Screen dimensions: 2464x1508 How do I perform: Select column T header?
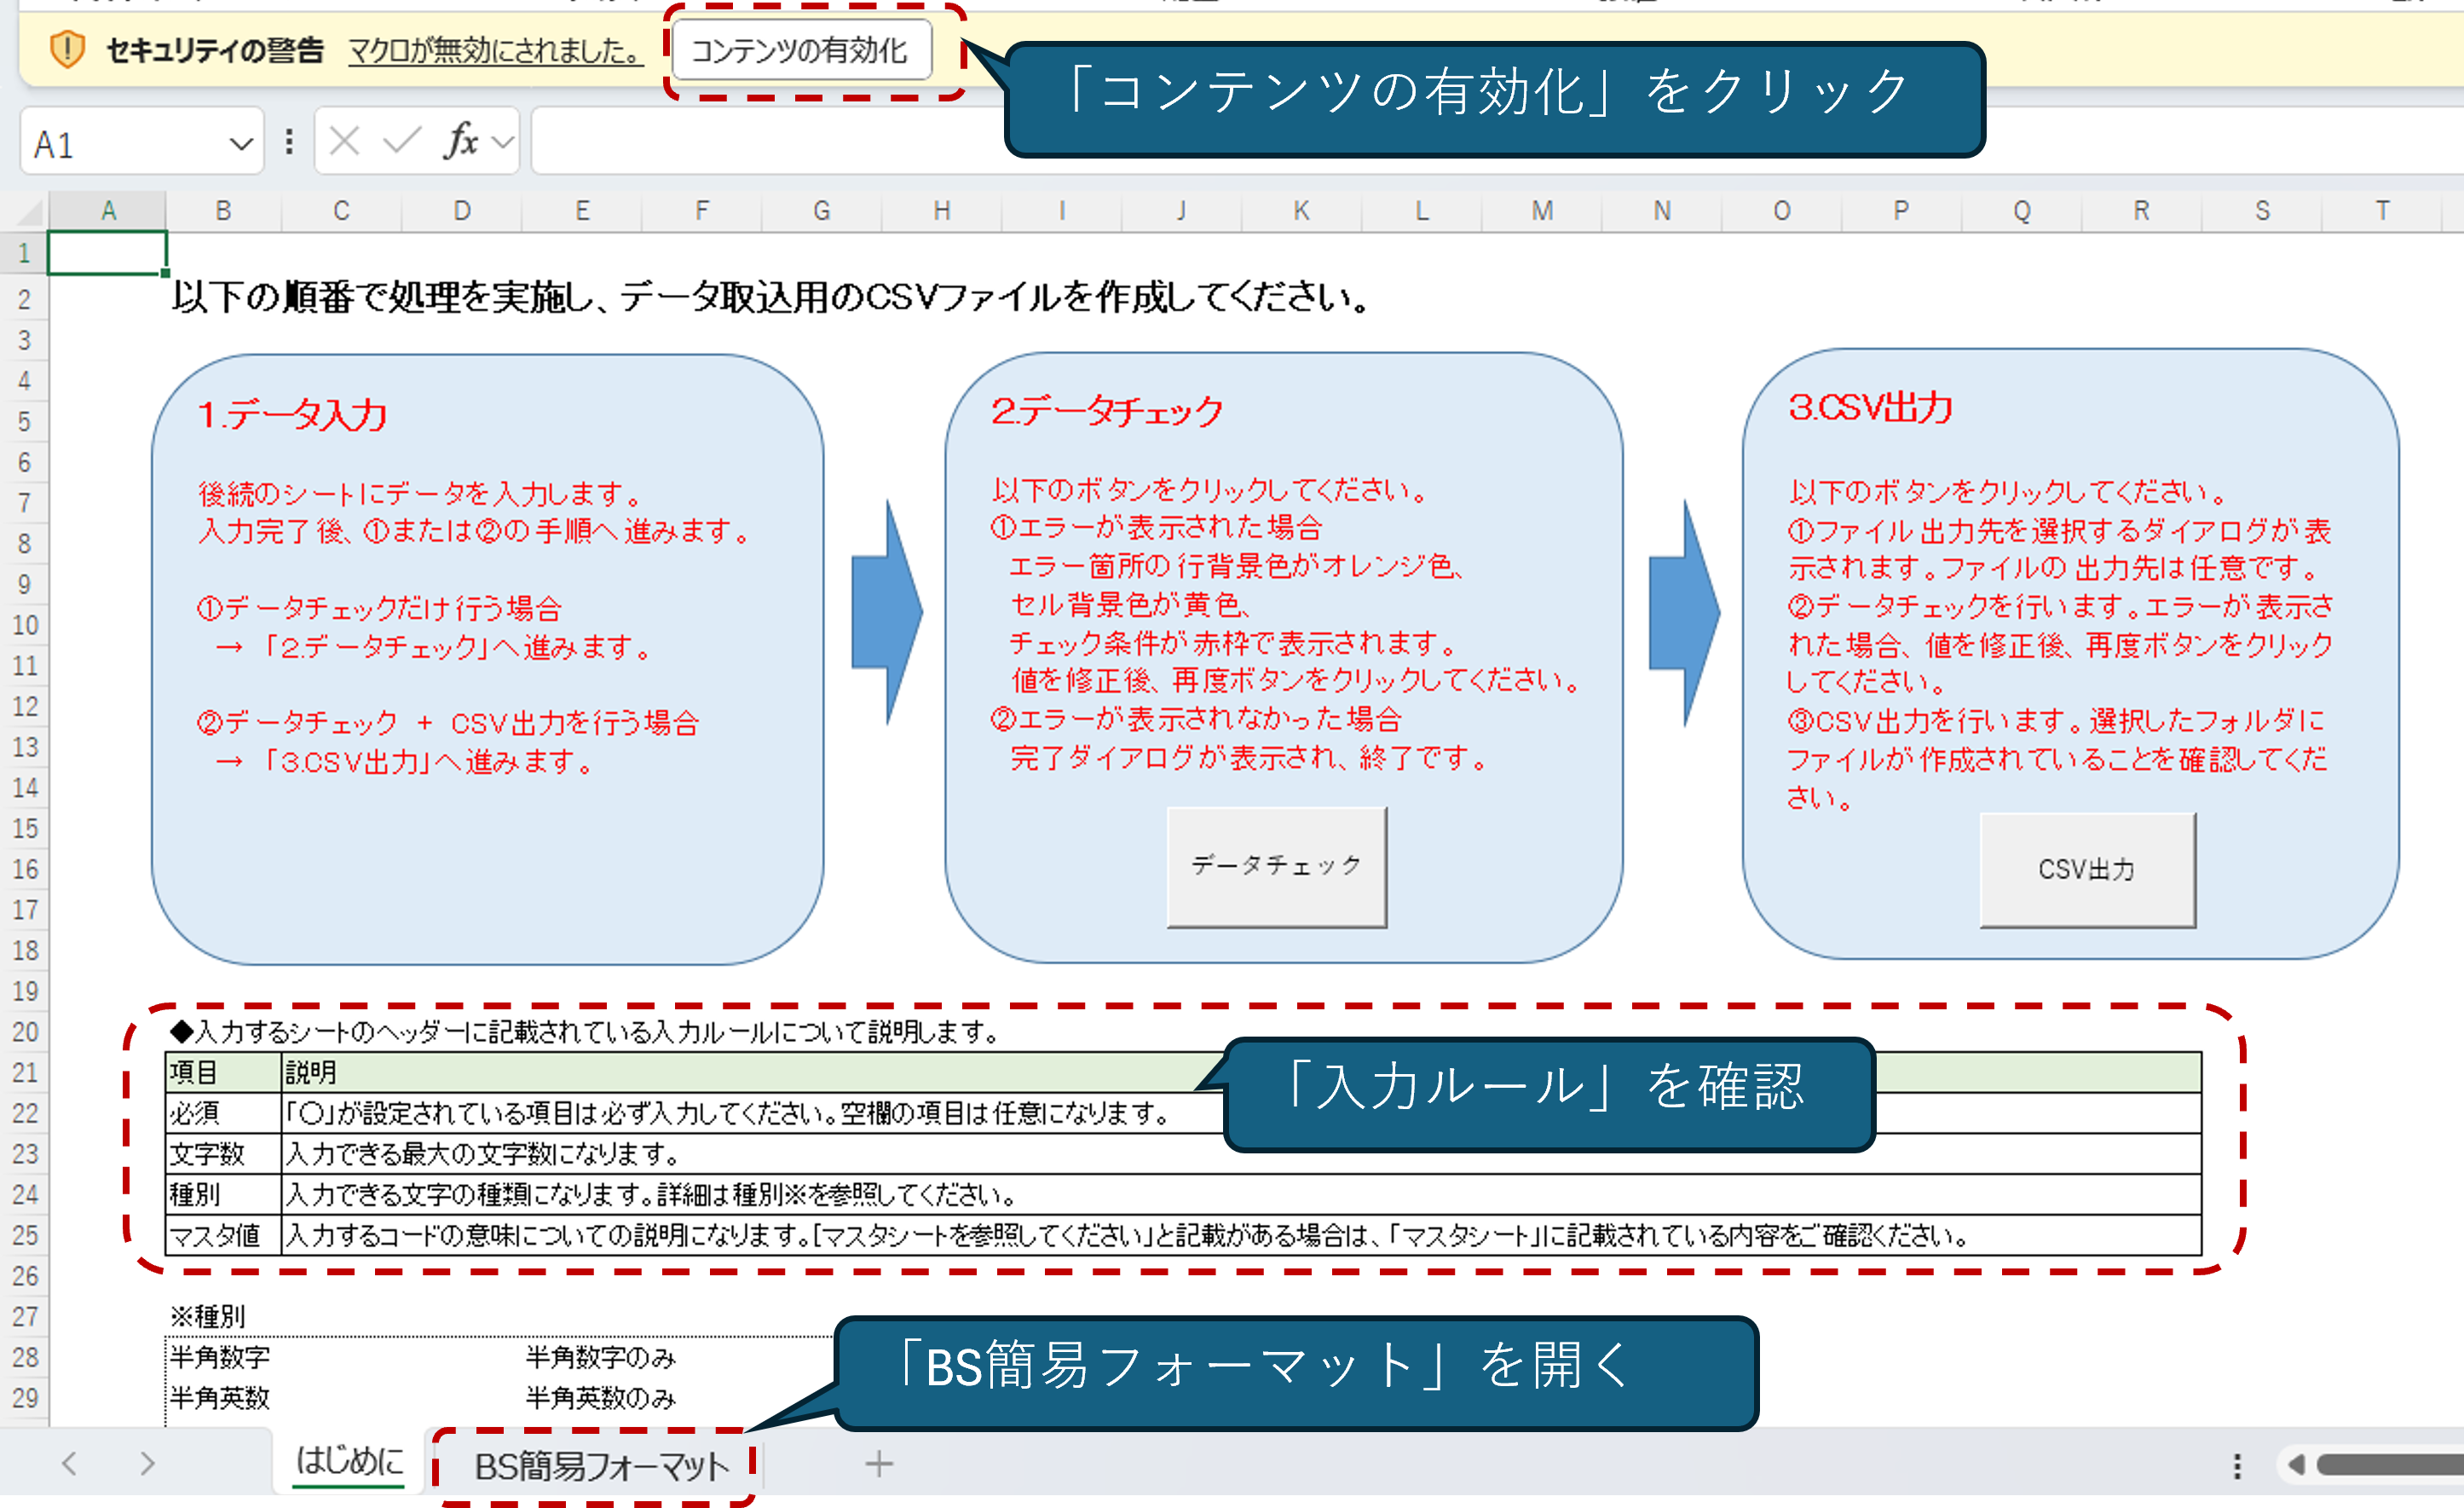2383,211
